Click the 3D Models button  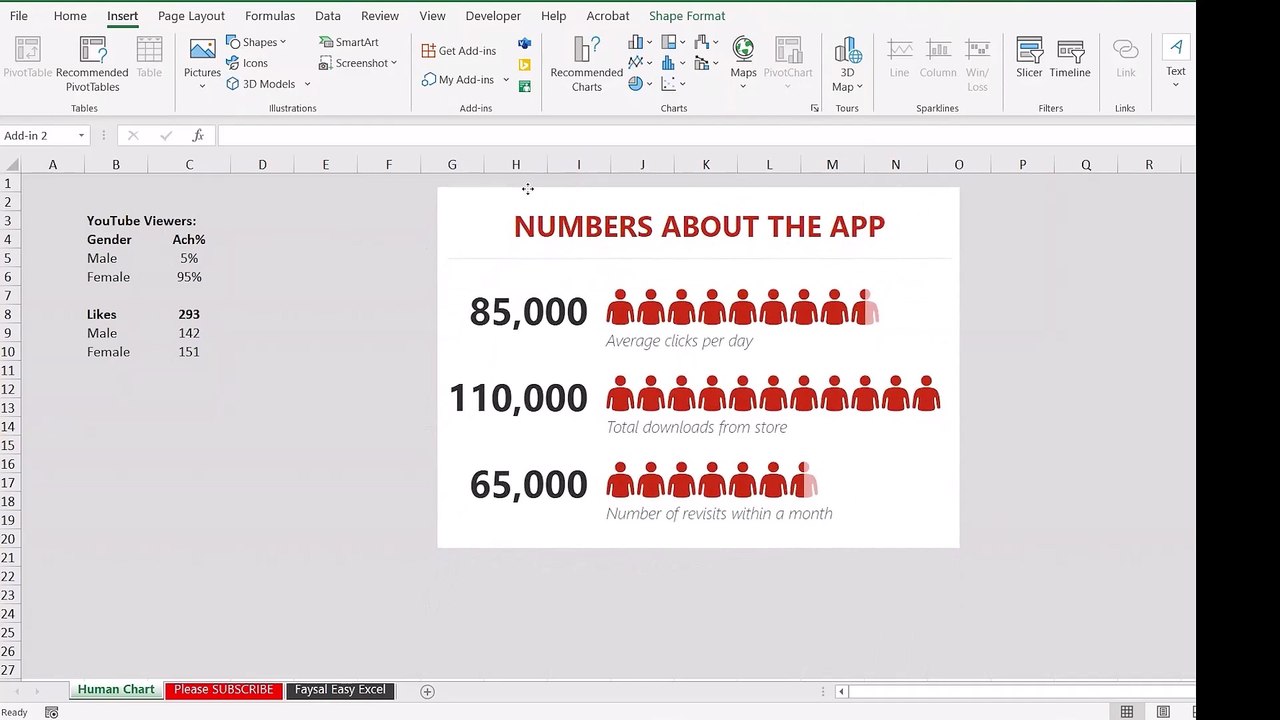point(262,84)
